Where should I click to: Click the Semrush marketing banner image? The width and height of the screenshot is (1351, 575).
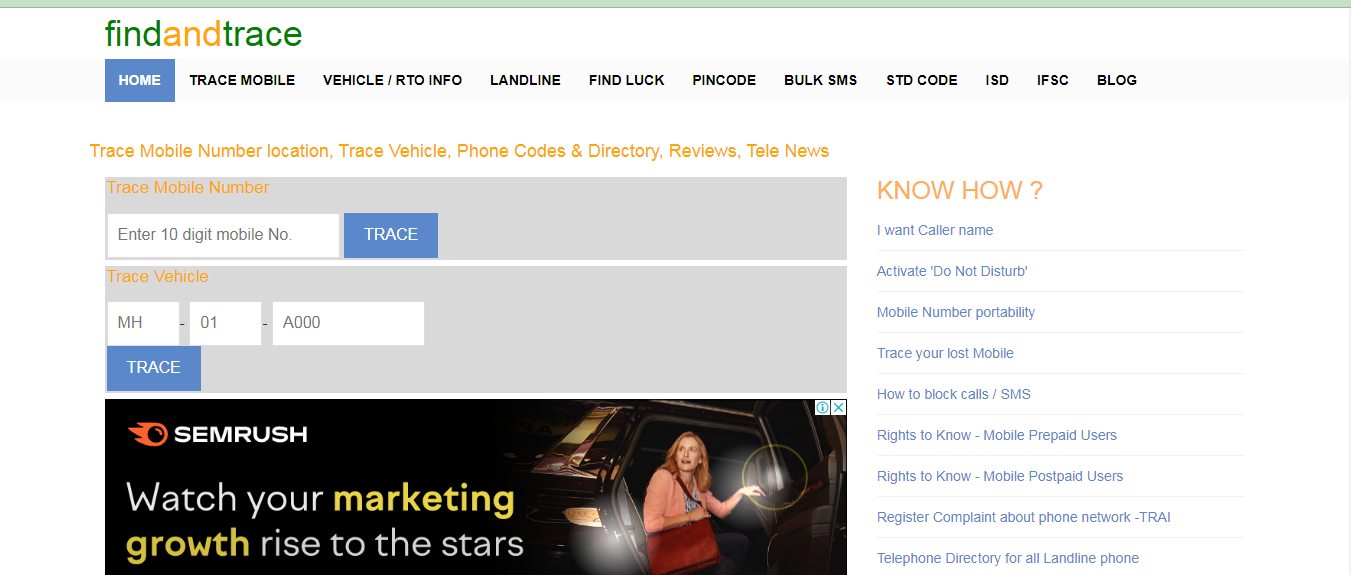(x=475, y=500)
